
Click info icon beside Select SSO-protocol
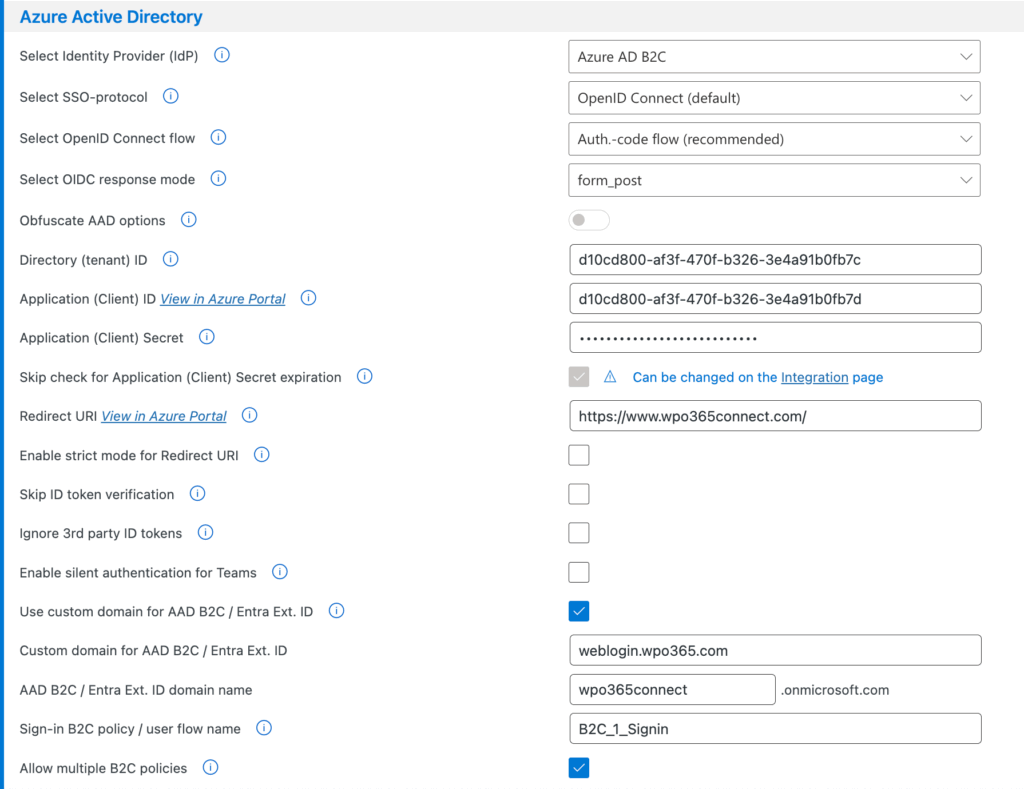click(170, 96)
